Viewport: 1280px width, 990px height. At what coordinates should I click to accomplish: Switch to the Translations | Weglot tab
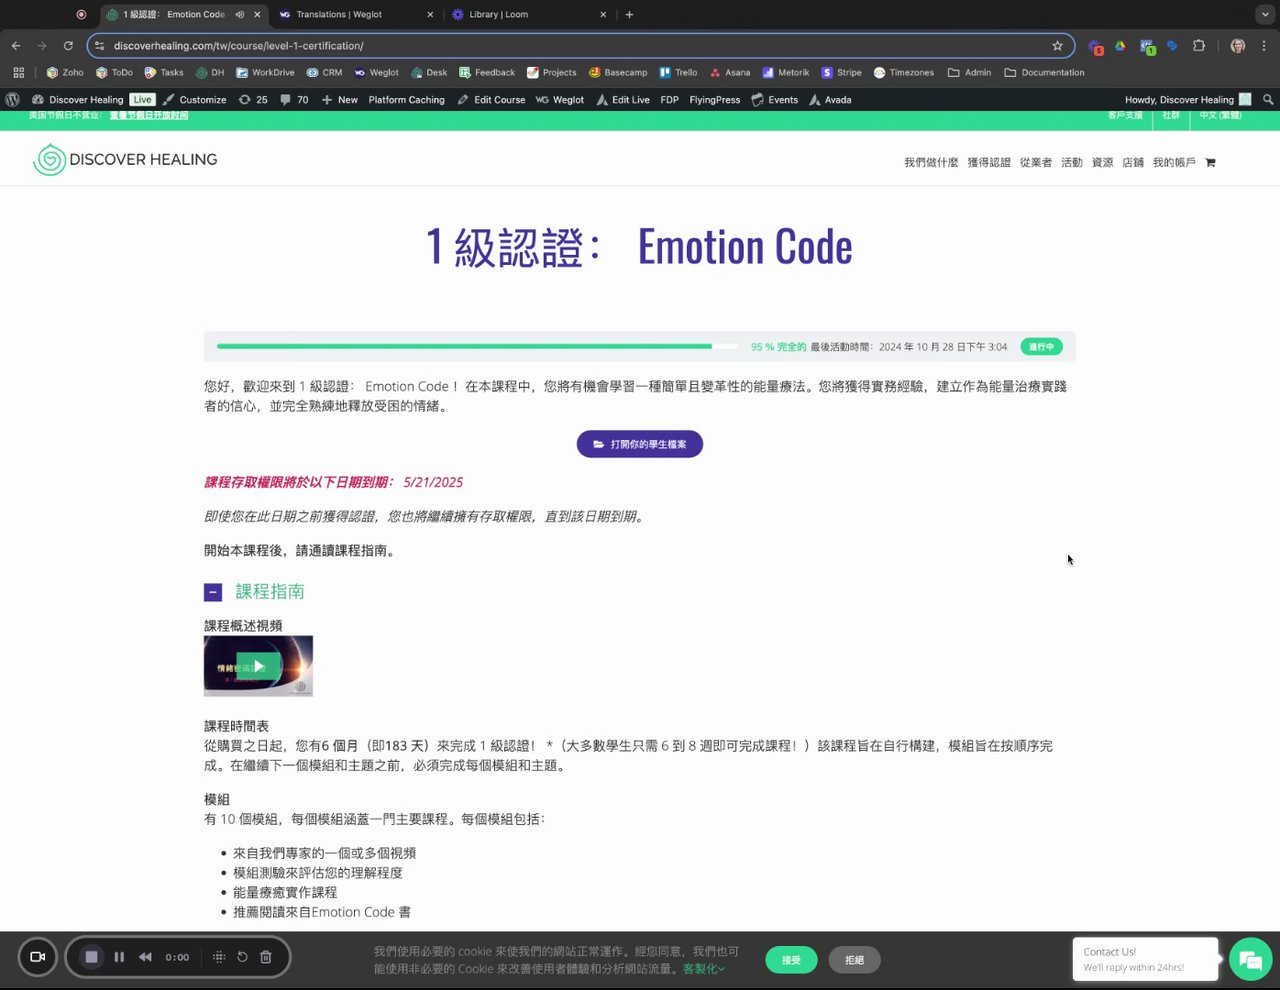(x=355, y=15)
